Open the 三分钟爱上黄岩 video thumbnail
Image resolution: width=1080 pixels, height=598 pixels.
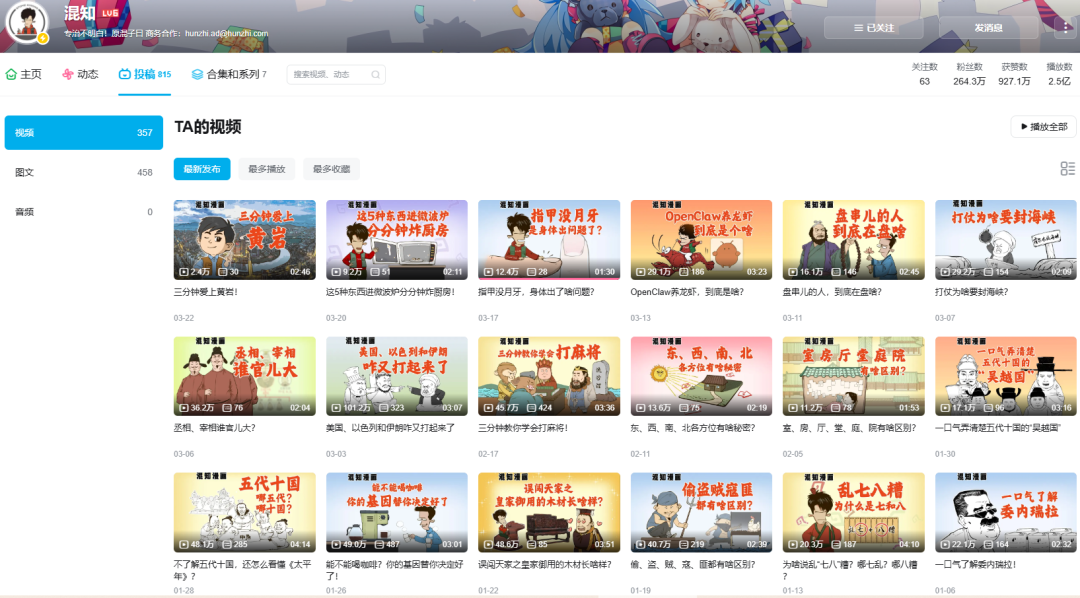[x=244, y=240]
